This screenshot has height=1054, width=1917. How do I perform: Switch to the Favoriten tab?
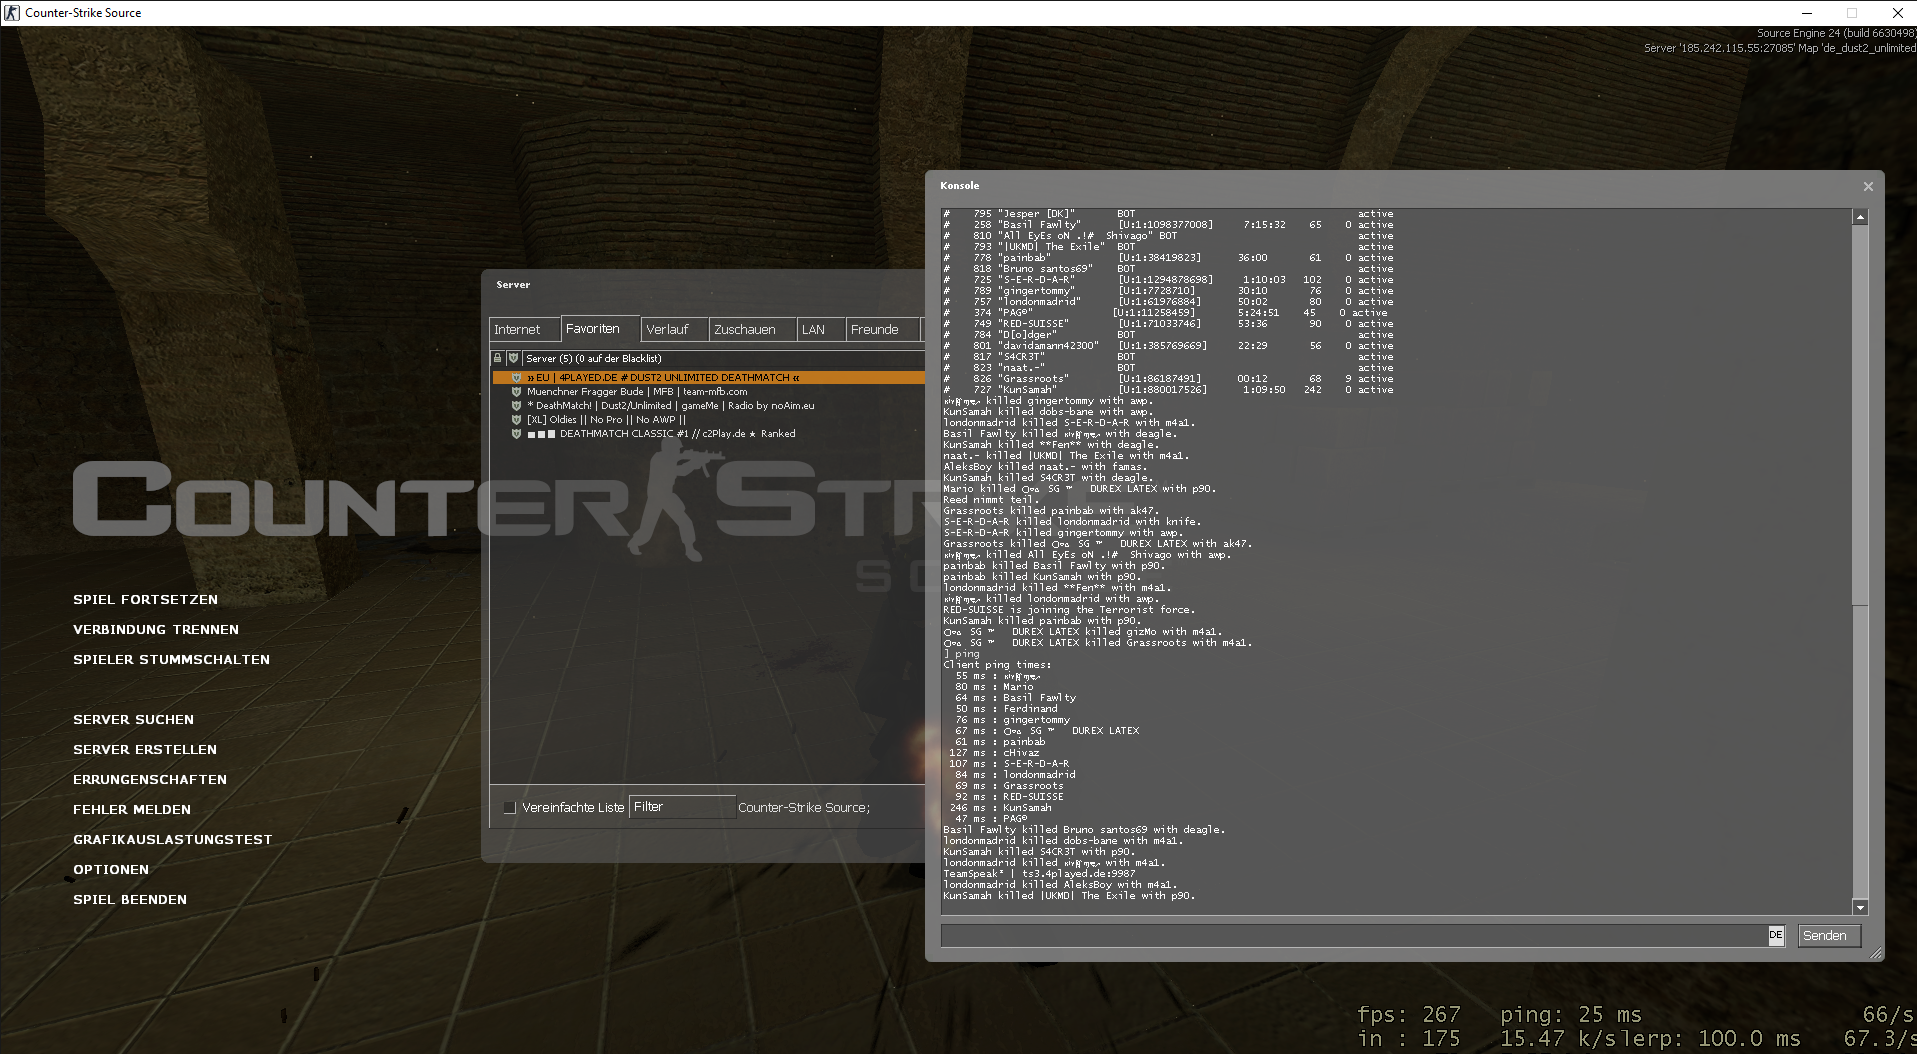[599, 328]
